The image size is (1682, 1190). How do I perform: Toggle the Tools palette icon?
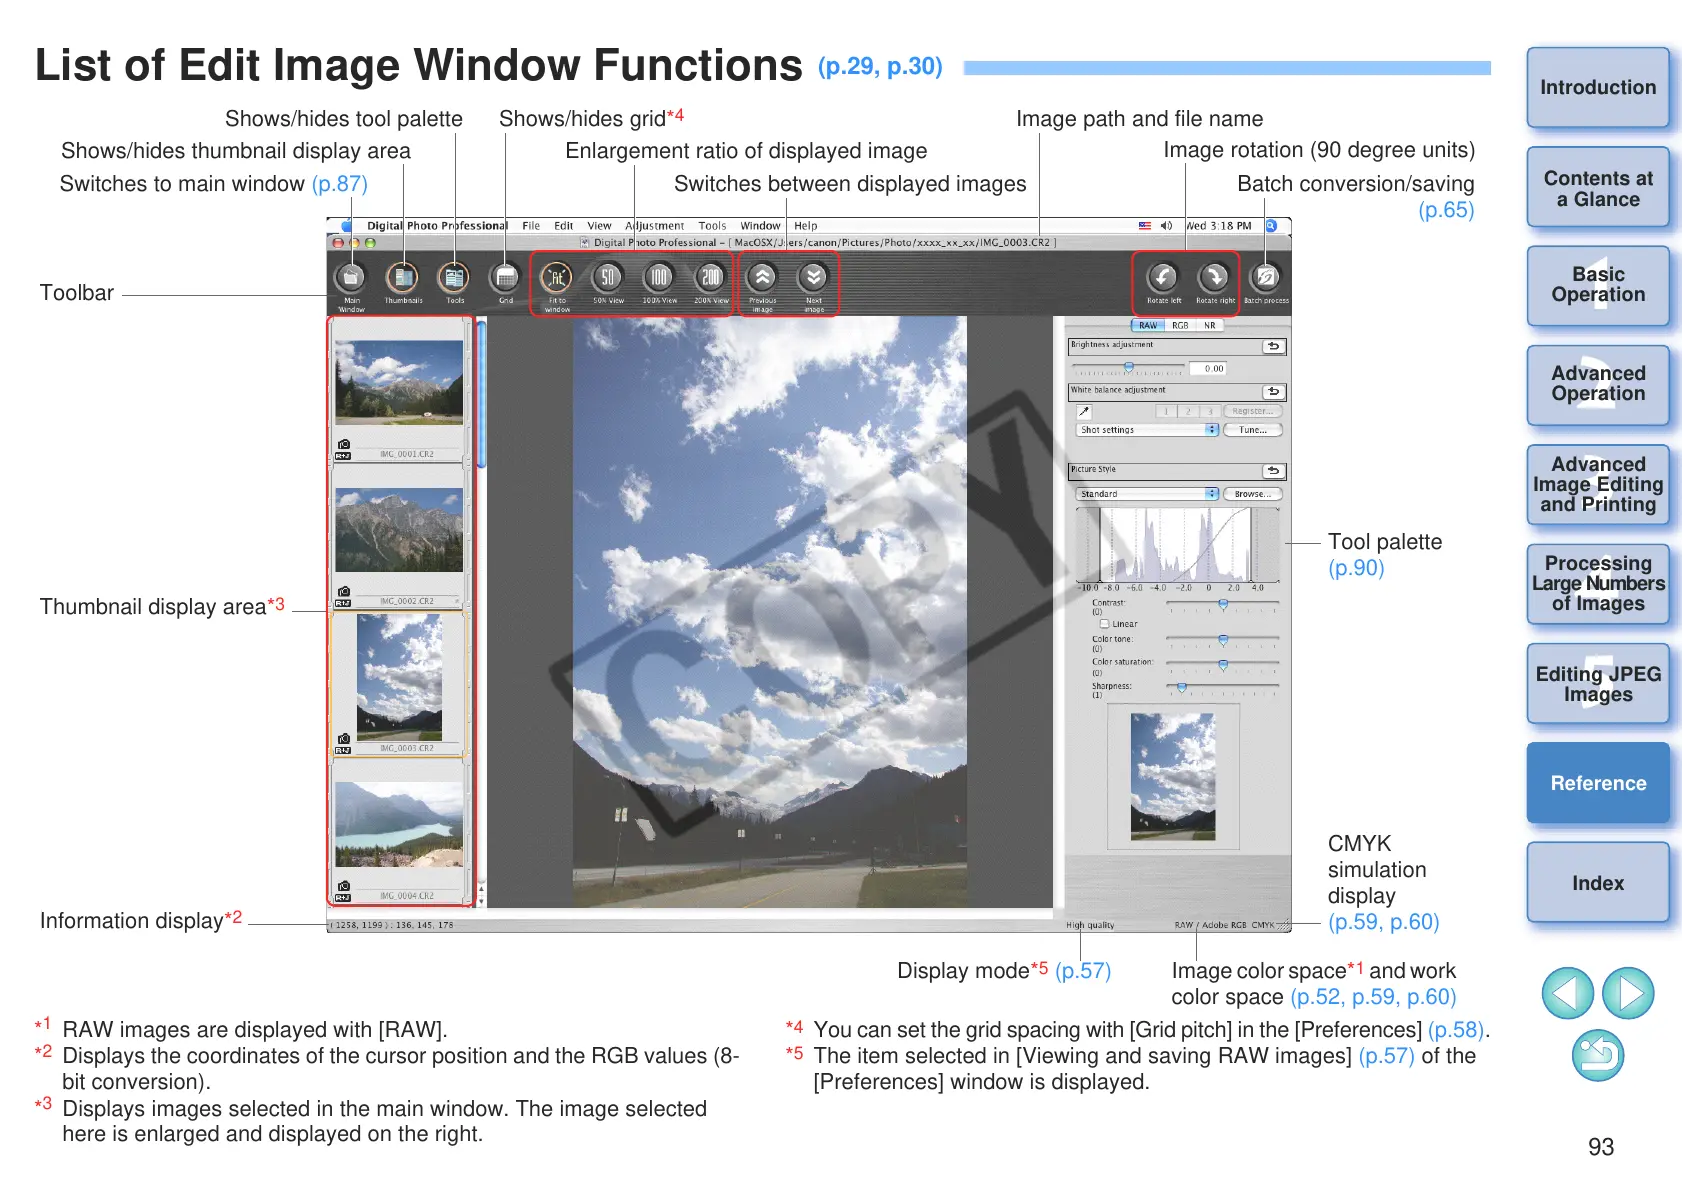[x=454, y=278]
